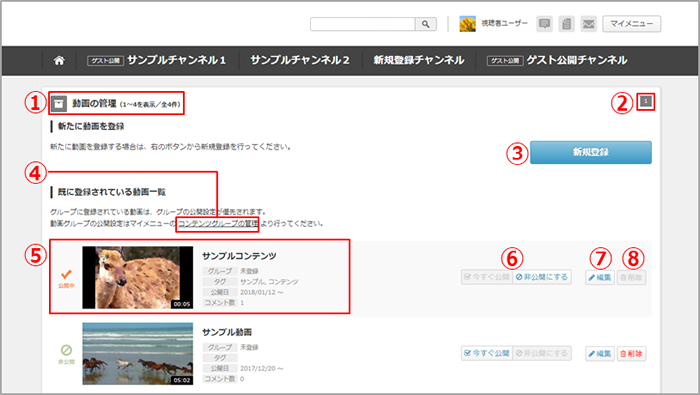This screenshot has width=700, height=395.
Task: Click the 既に登録されている動画一覧 heading
Action: click(x=112, y=192)
